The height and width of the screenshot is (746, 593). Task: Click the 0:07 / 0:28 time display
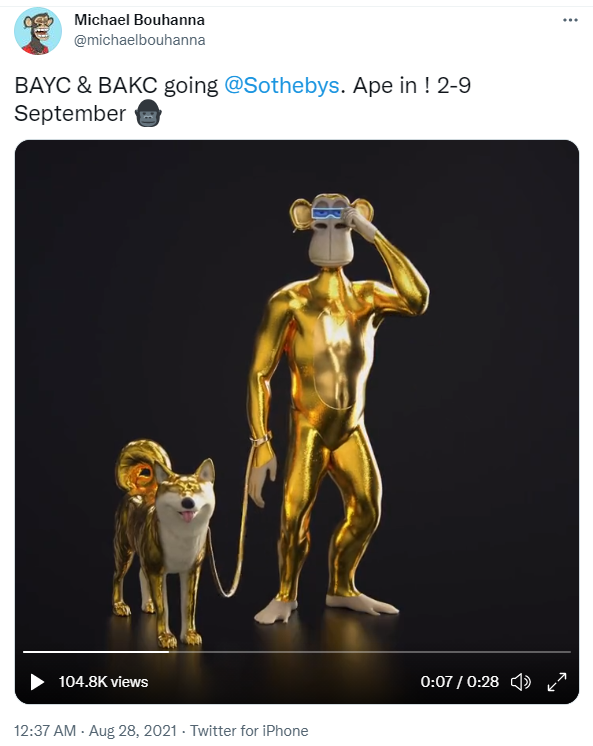pos(459,682)
